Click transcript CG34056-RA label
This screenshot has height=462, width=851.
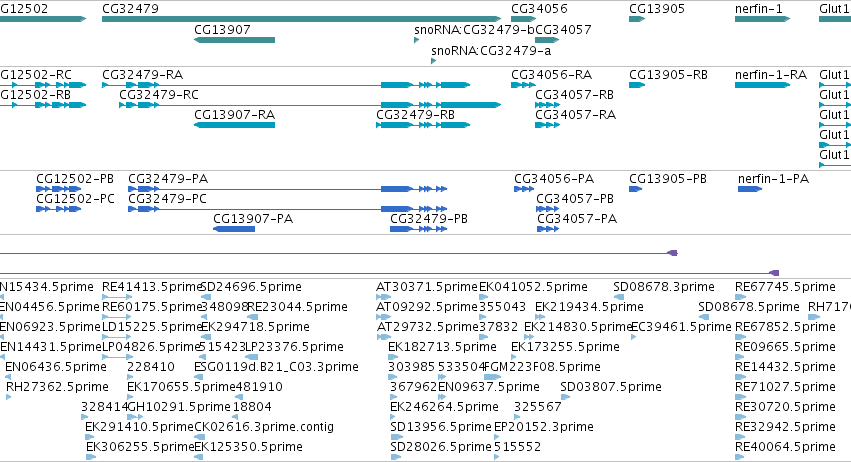[x=551, y=74]
